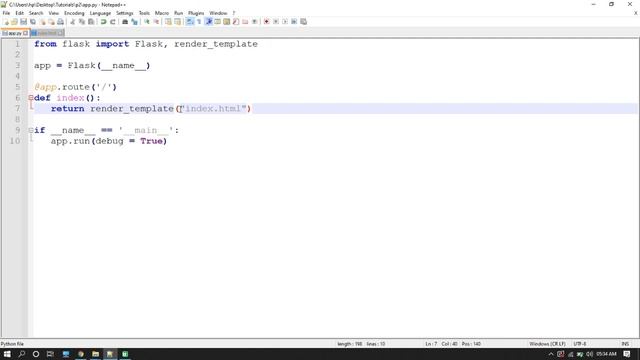Start macro recording with red icon

(x=266, y=22)
